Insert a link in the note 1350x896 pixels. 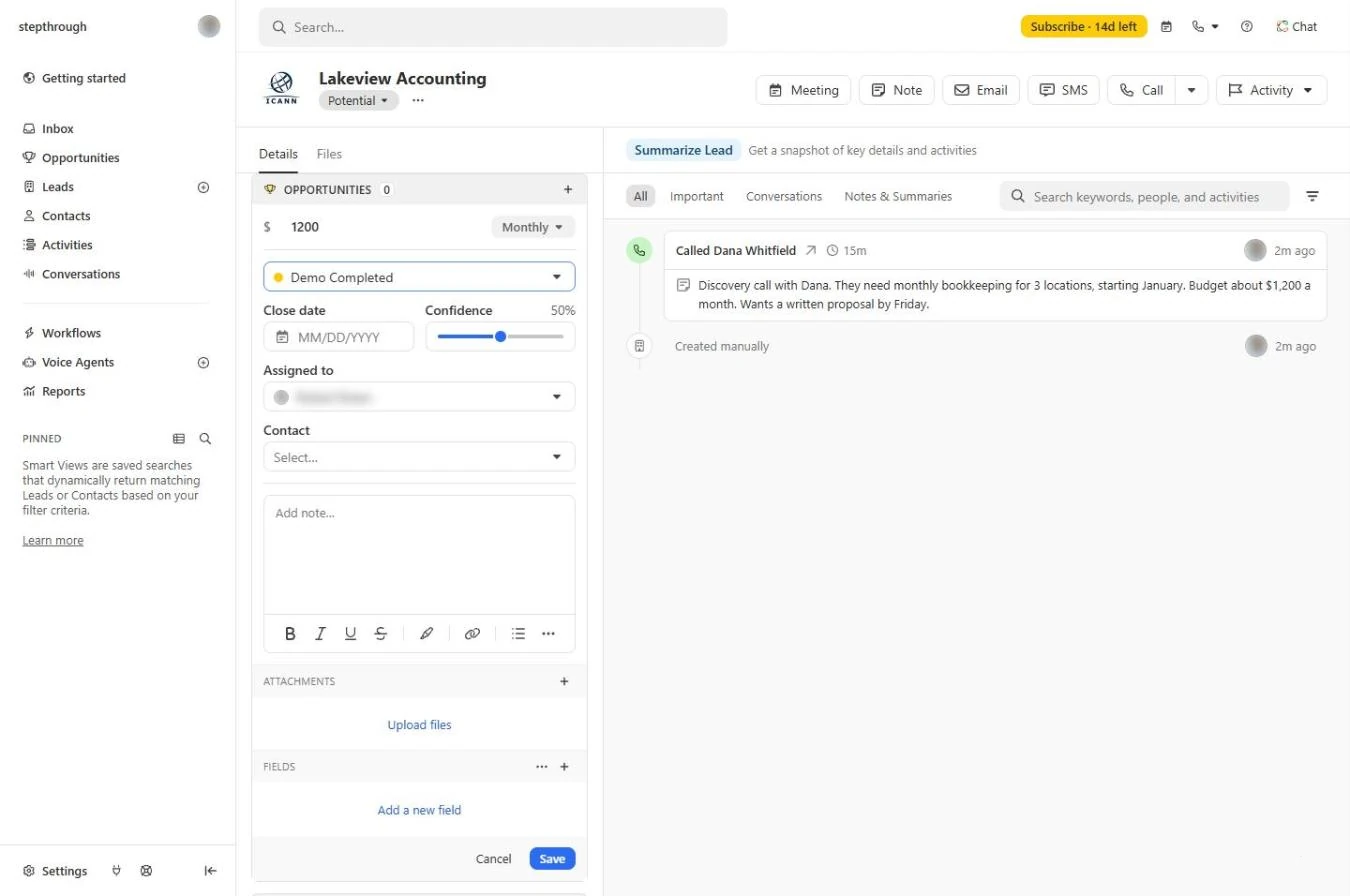(472, 633)
